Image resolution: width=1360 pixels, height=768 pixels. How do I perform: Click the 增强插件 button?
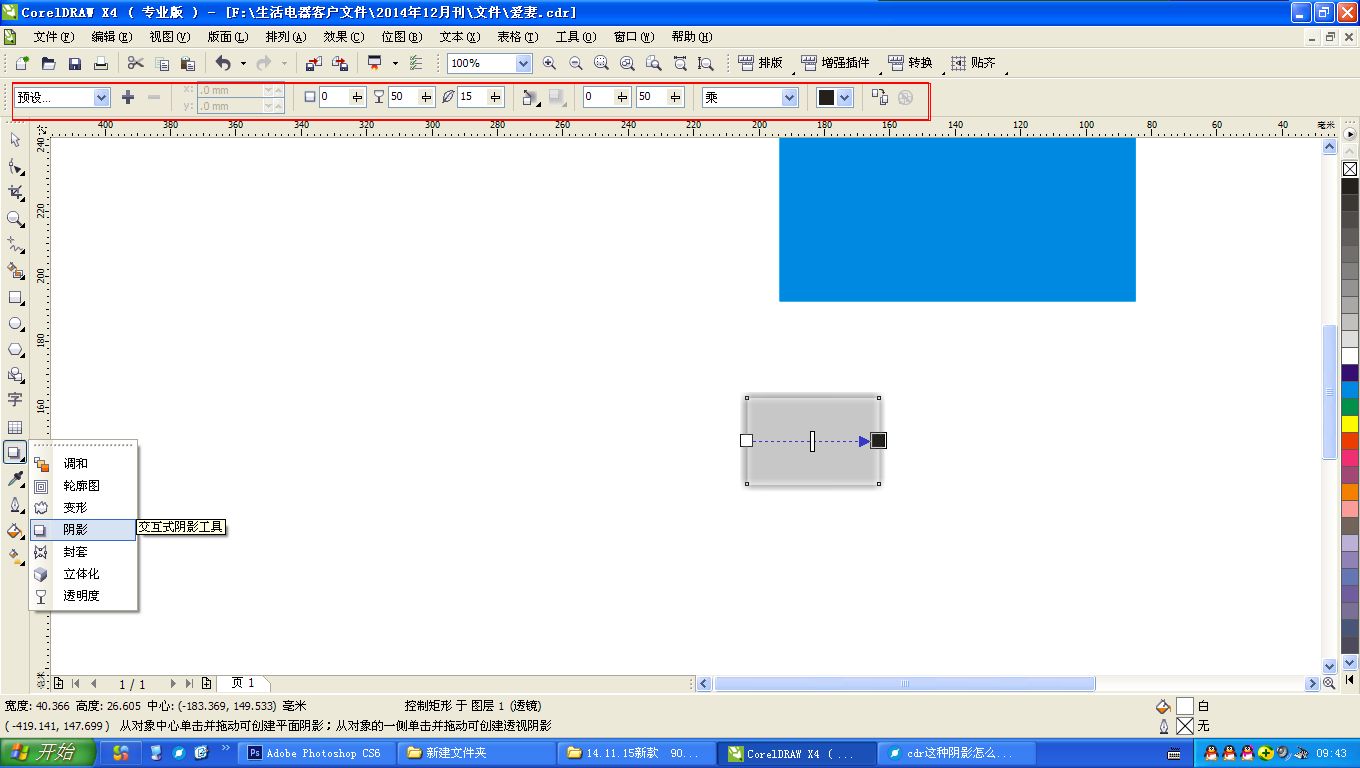coord(836,63)
